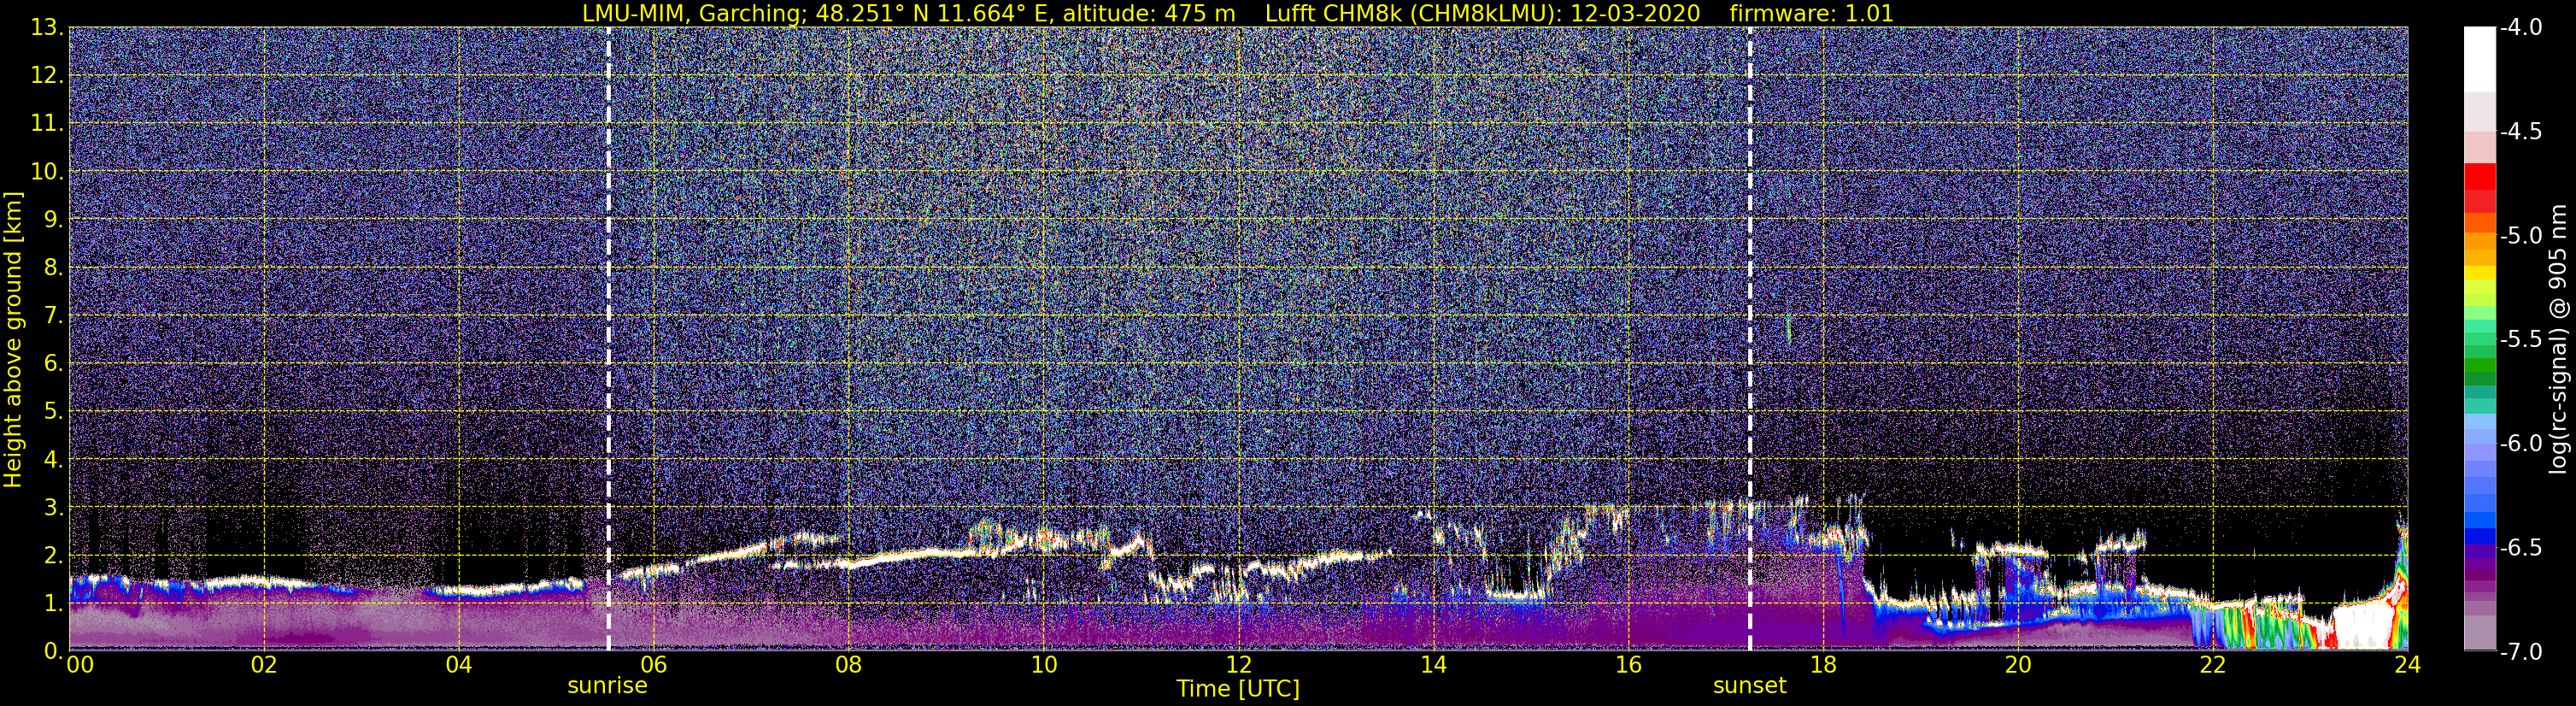The image size is (2576, 706).
Task: Click the time axis tick label '14'
Action: [1433, 665]
